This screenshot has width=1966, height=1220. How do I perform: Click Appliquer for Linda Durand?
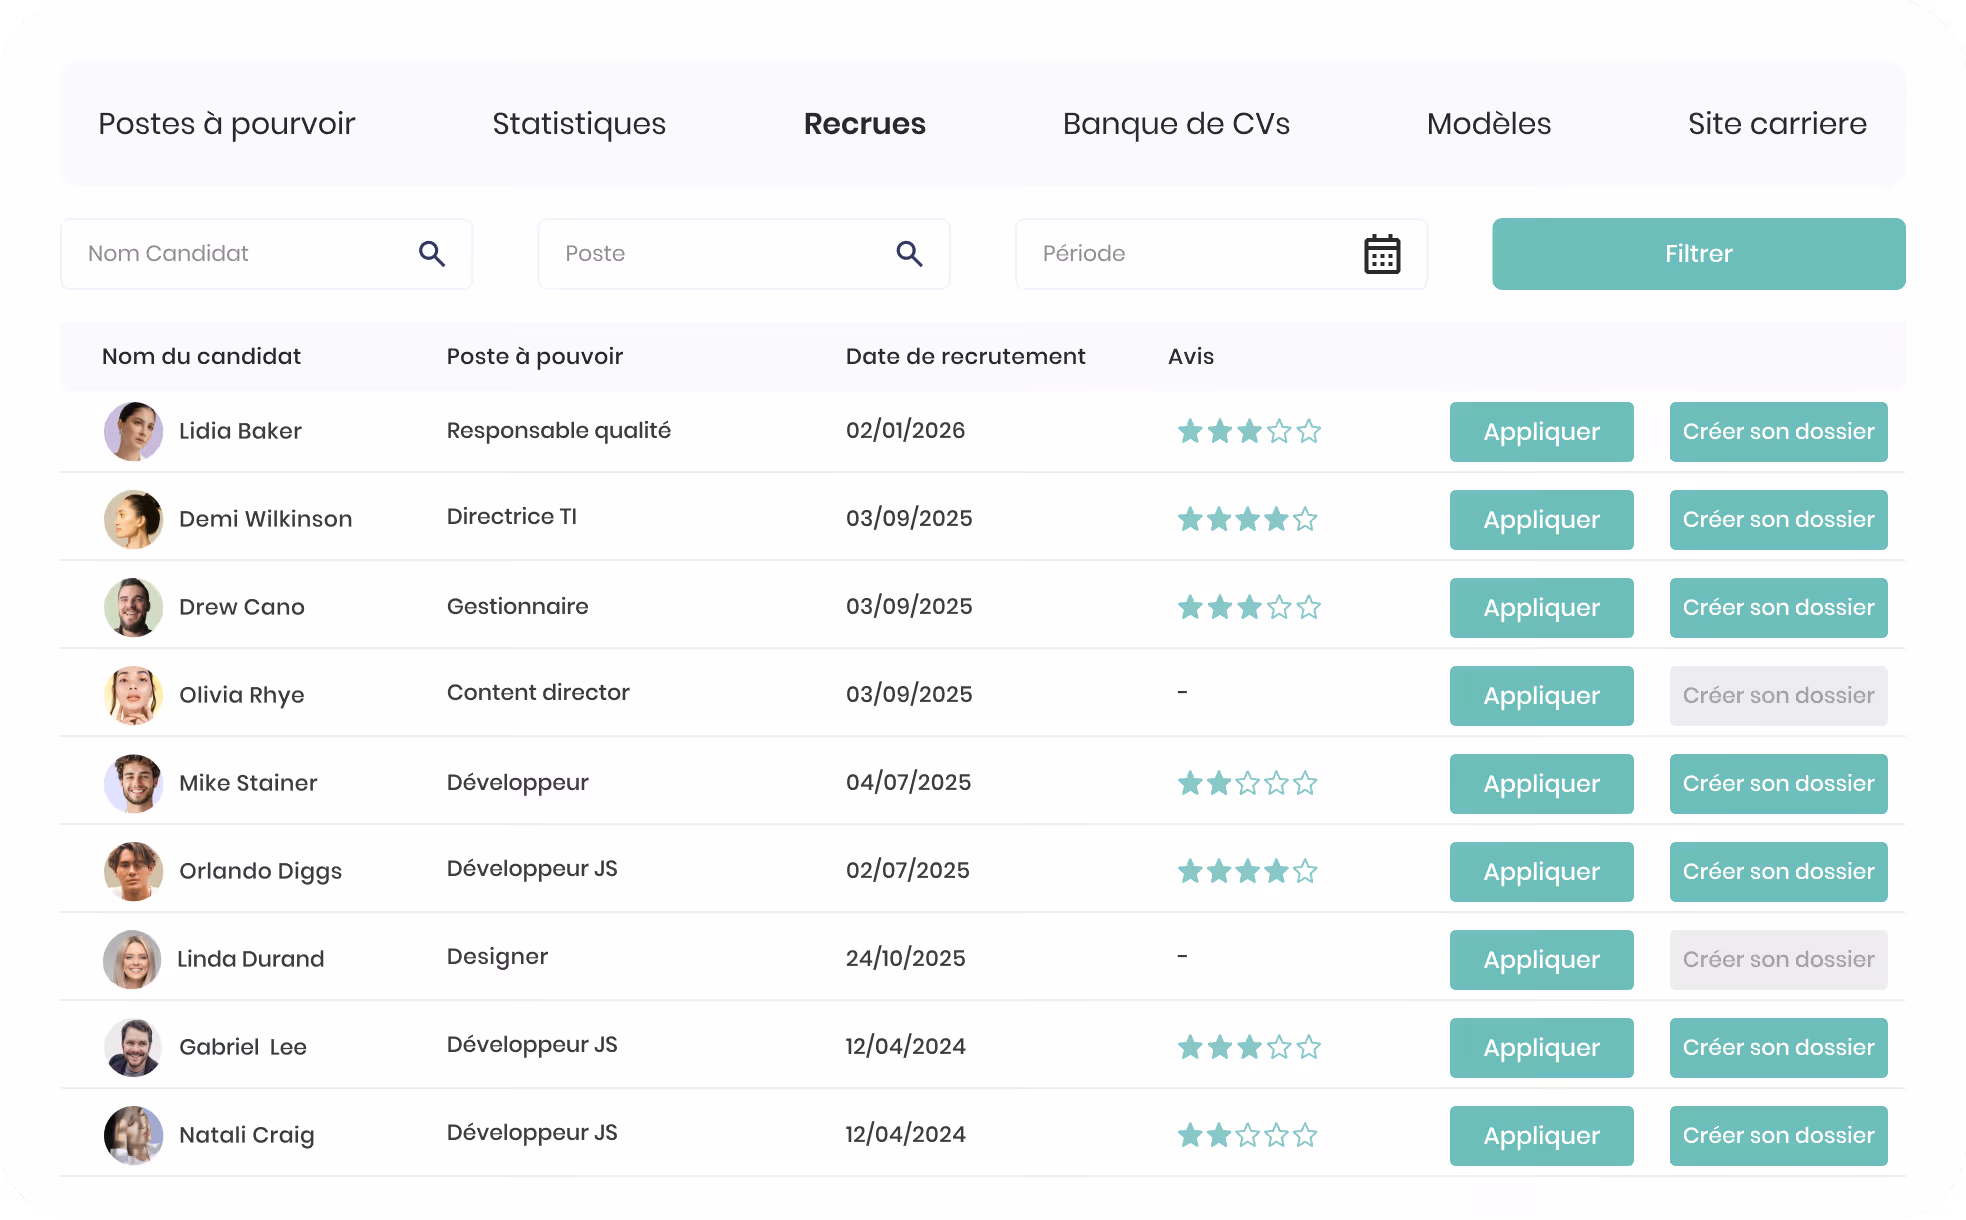click(x=1542, y=960)
